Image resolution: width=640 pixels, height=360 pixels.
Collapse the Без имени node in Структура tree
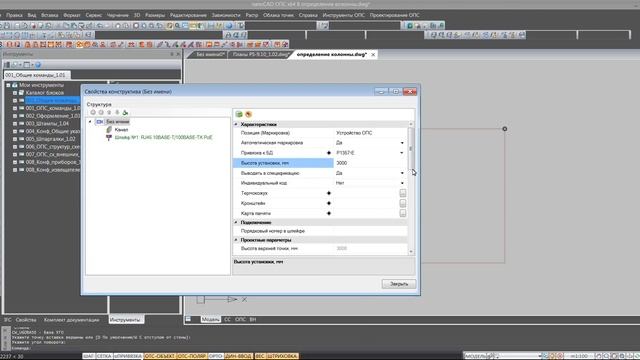(90, 122)
